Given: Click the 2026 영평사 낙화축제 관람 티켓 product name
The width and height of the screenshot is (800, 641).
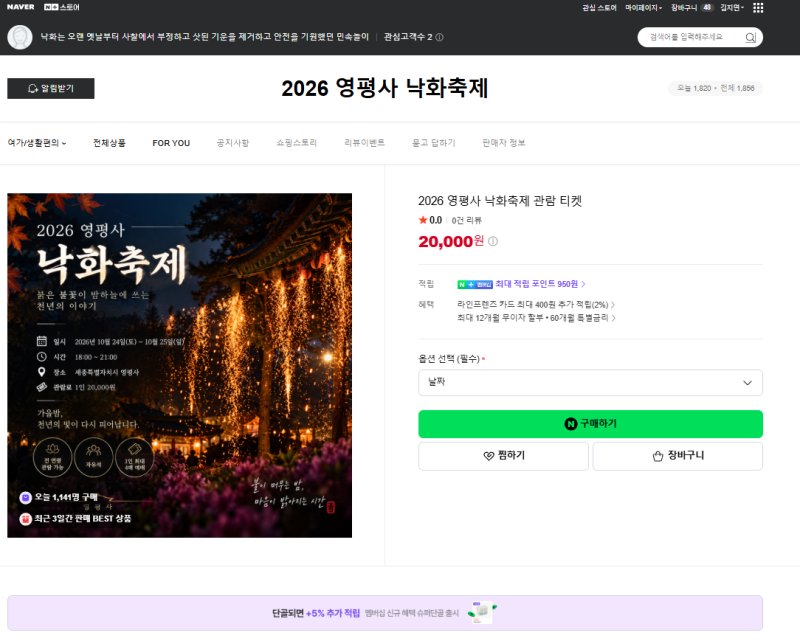Looking at the screenshot, I should [500, 201].
